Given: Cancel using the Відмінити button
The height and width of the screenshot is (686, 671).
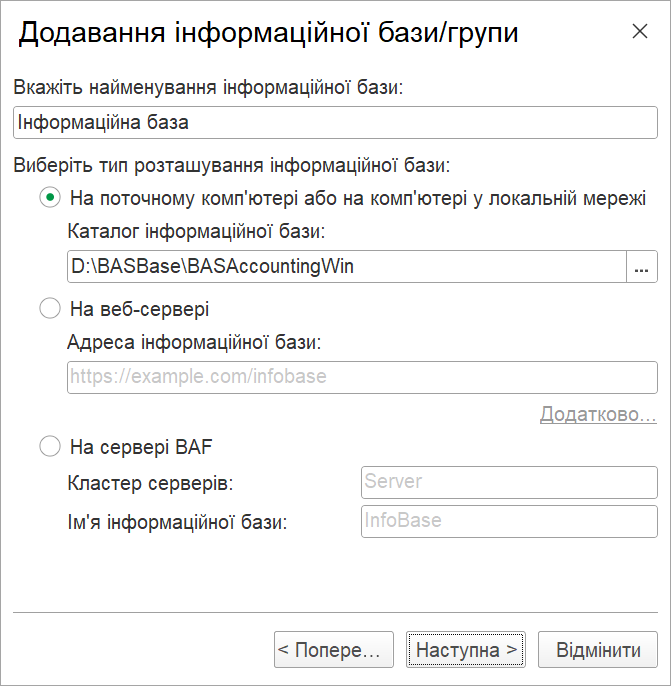Looking at the screenshot, I should pyautogui.click(x=598, y=650).
